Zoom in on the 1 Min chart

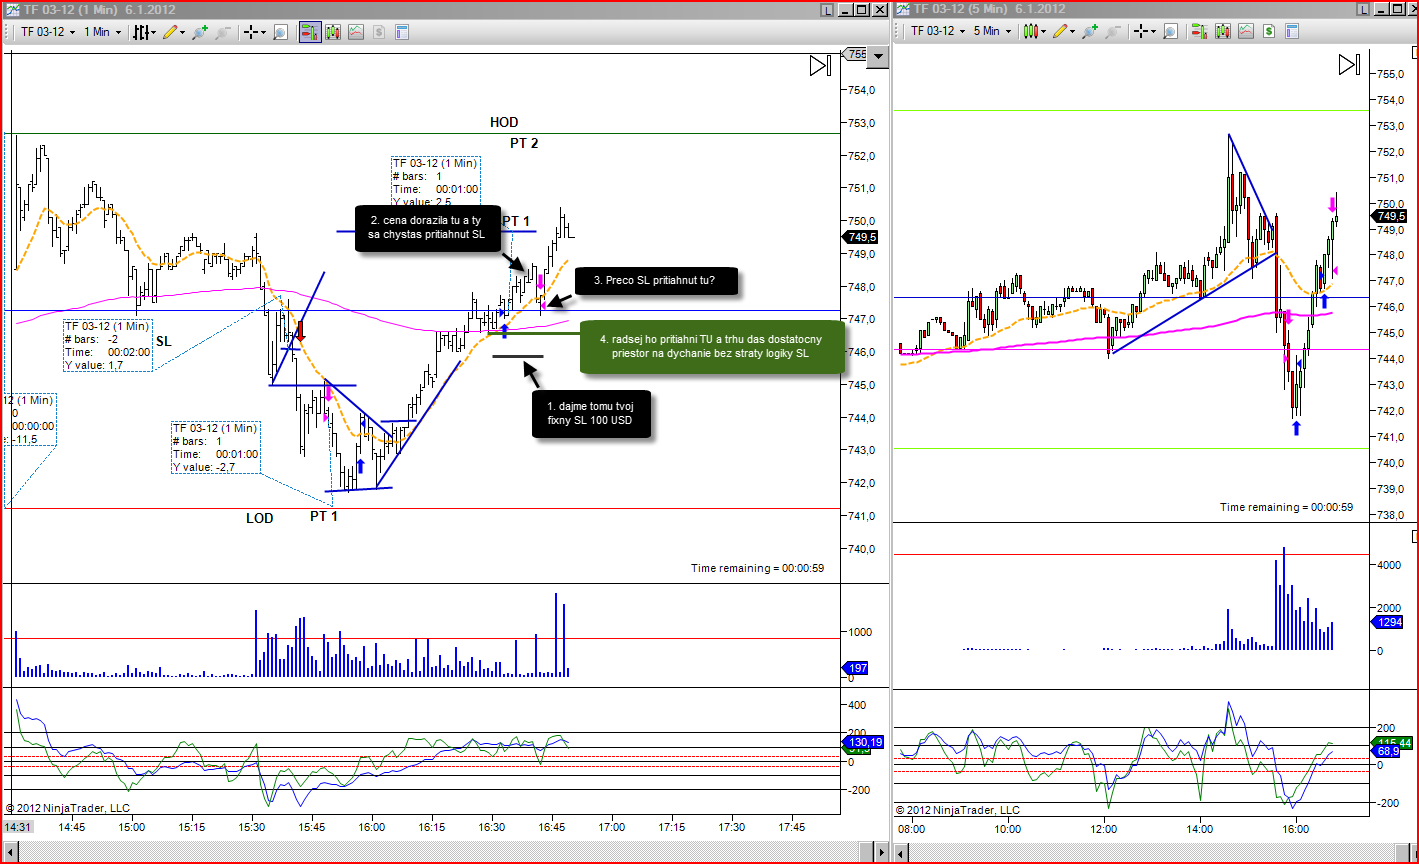click(200, 32)
